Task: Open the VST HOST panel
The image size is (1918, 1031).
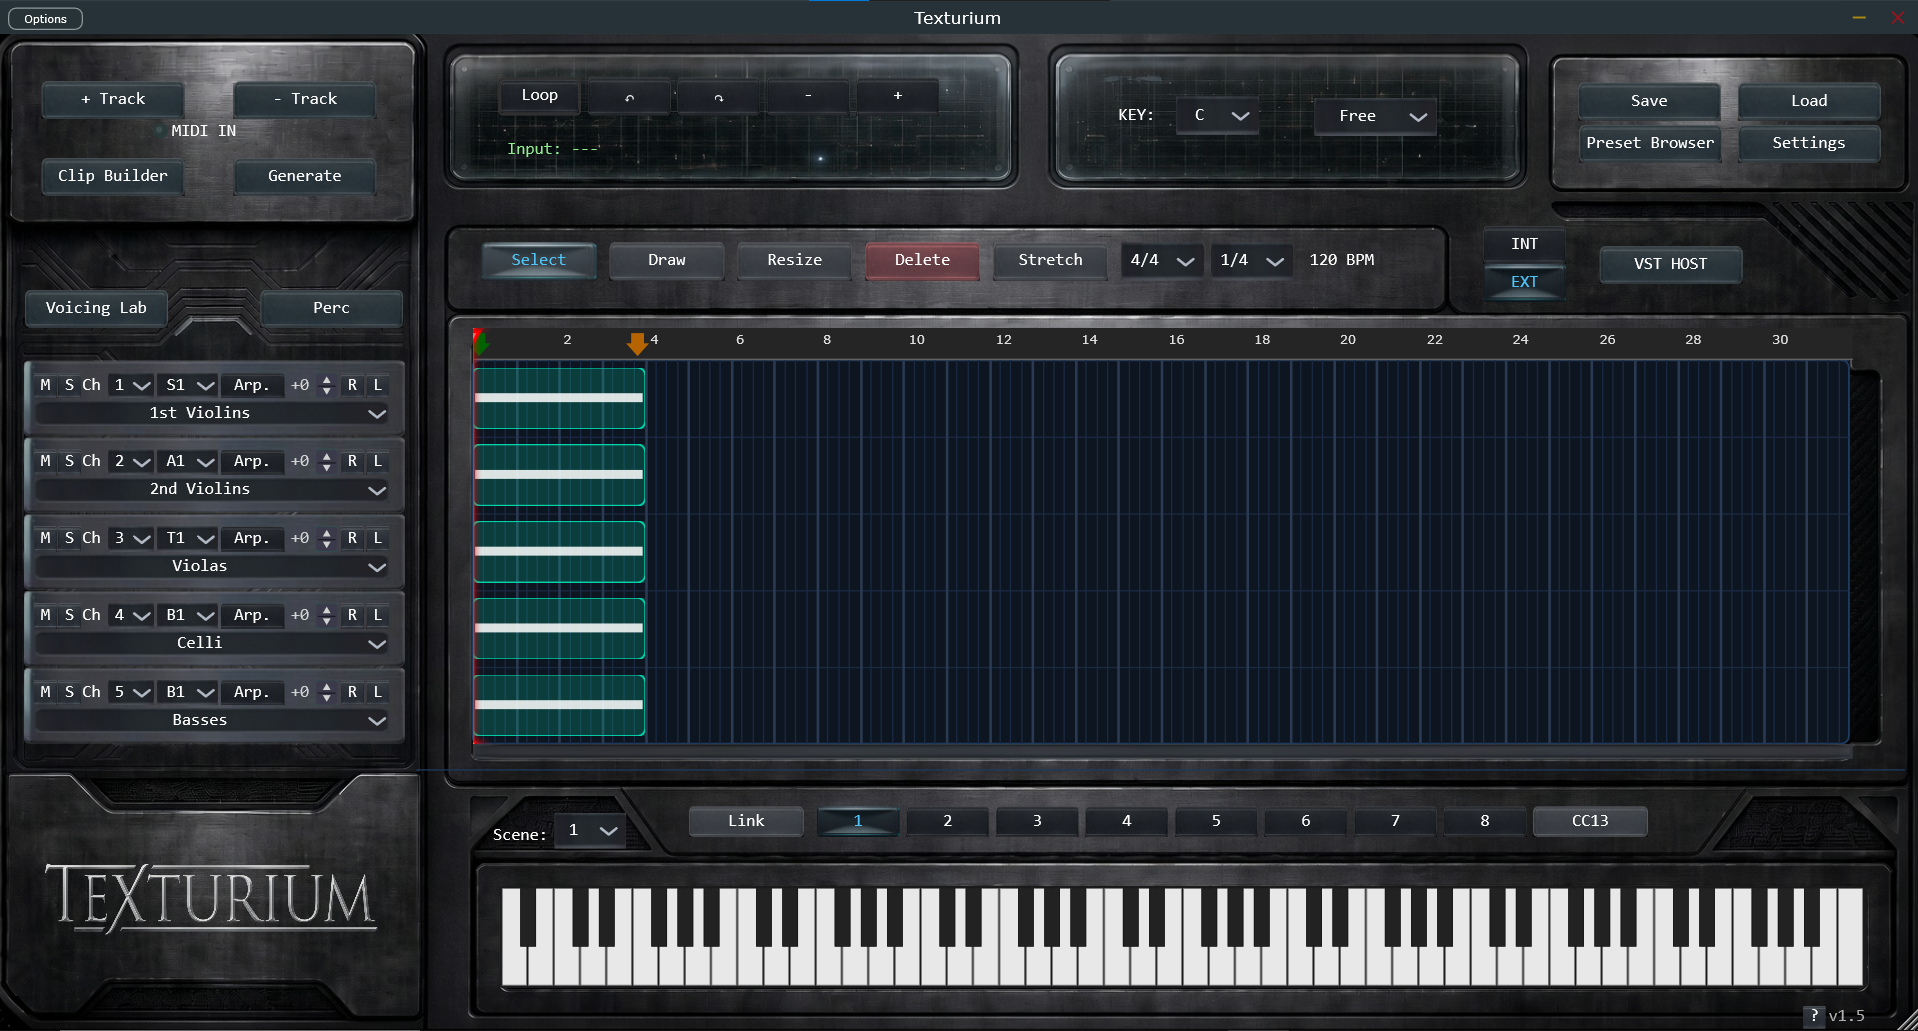Action: 1671,264
